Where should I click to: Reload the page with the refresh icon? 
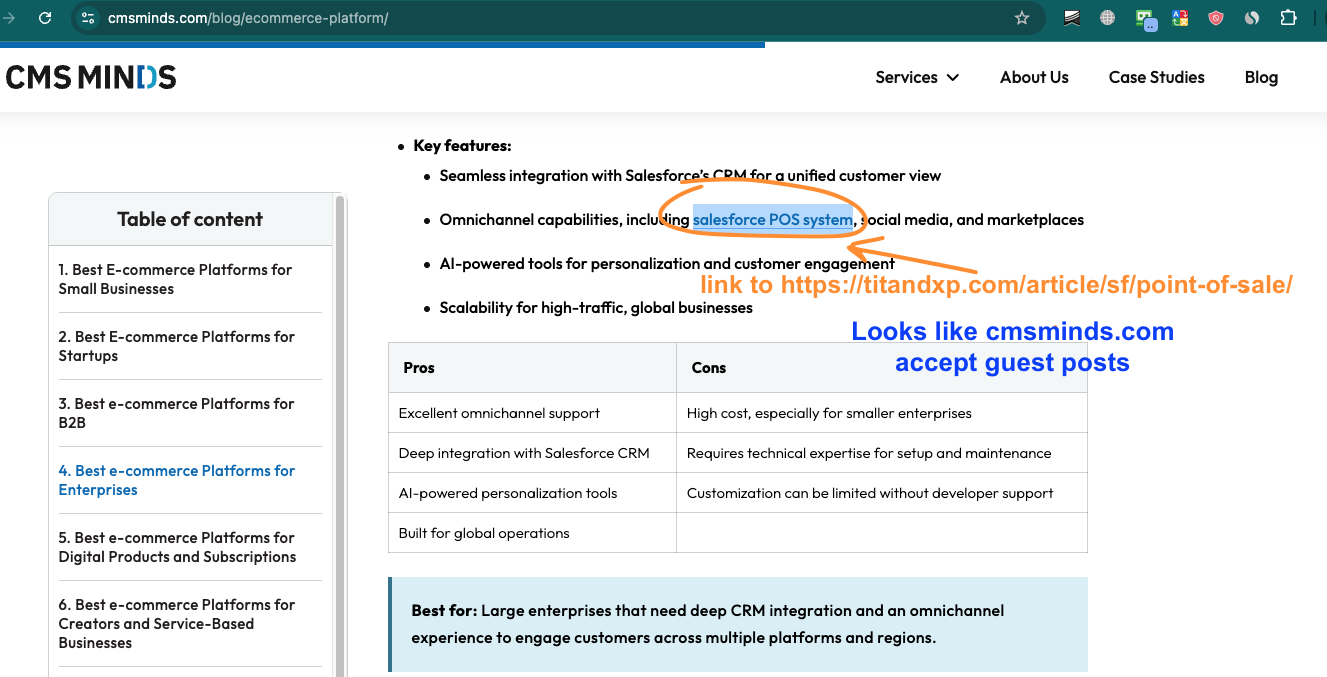(45, 18)
